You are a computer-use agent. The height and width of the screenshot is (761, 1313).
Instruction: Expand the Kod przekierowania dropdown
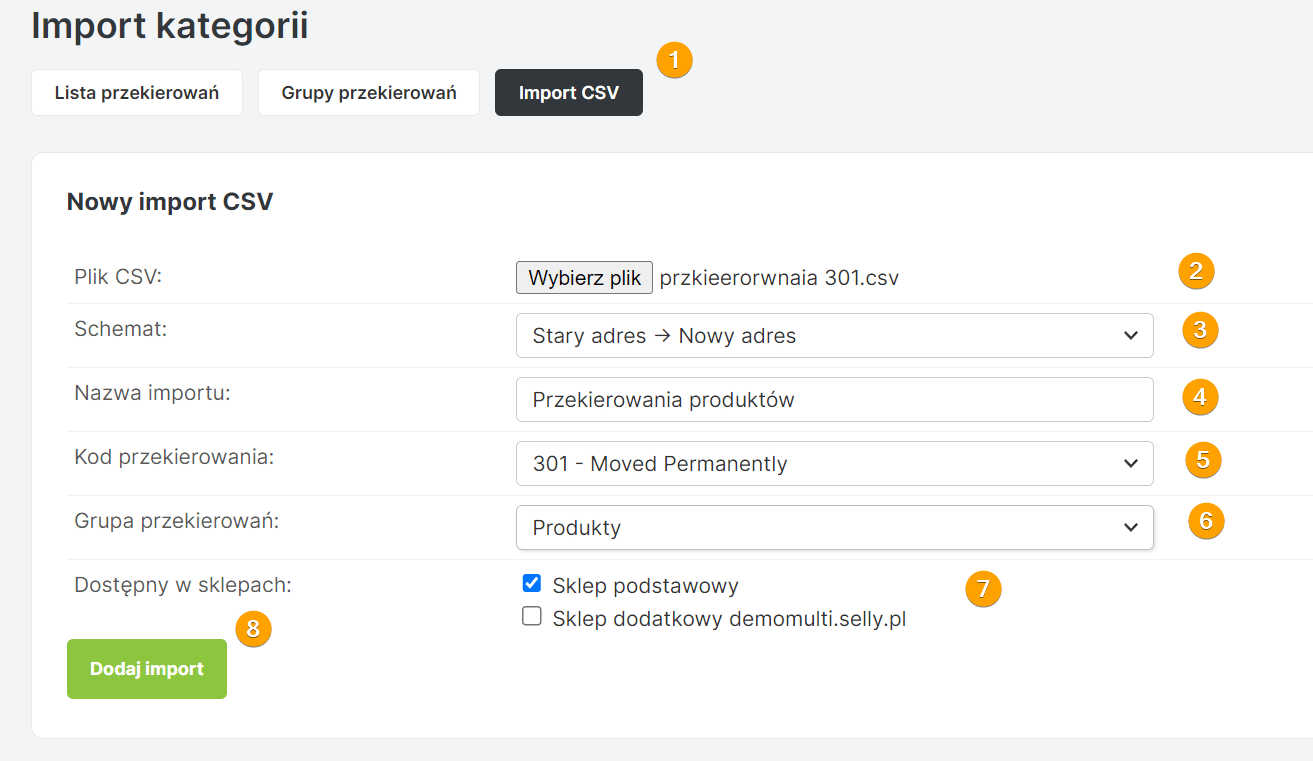tap(834, 464)
